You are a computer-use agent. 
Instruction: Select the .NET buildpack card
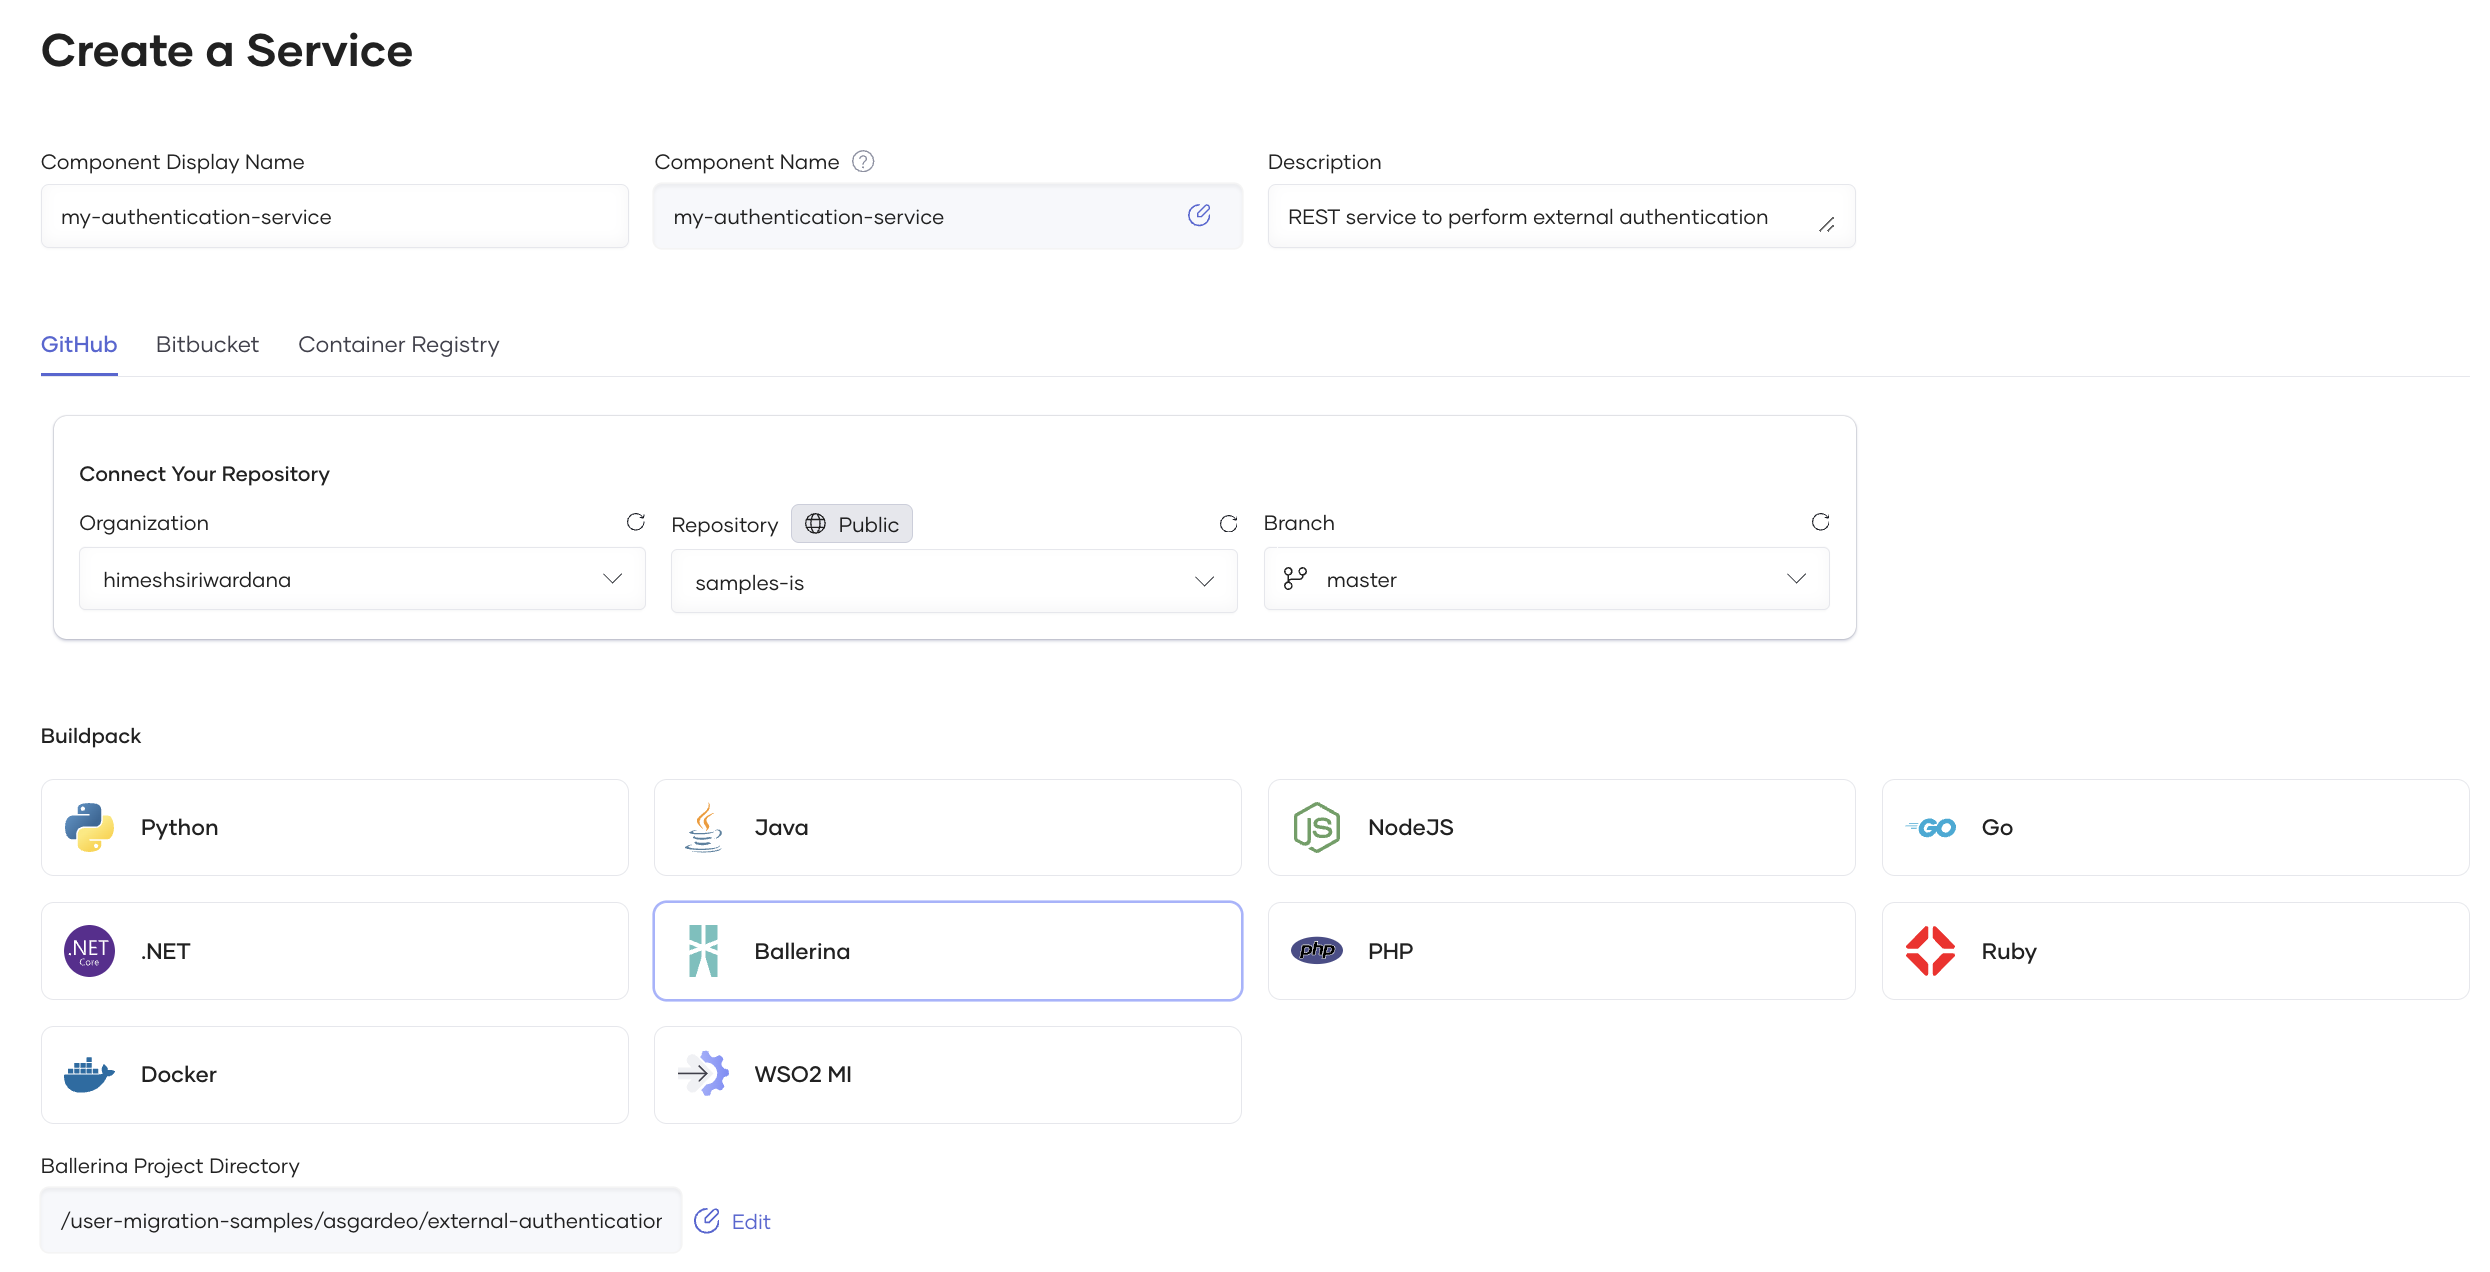pyautogui.click(x=335, y=951)
